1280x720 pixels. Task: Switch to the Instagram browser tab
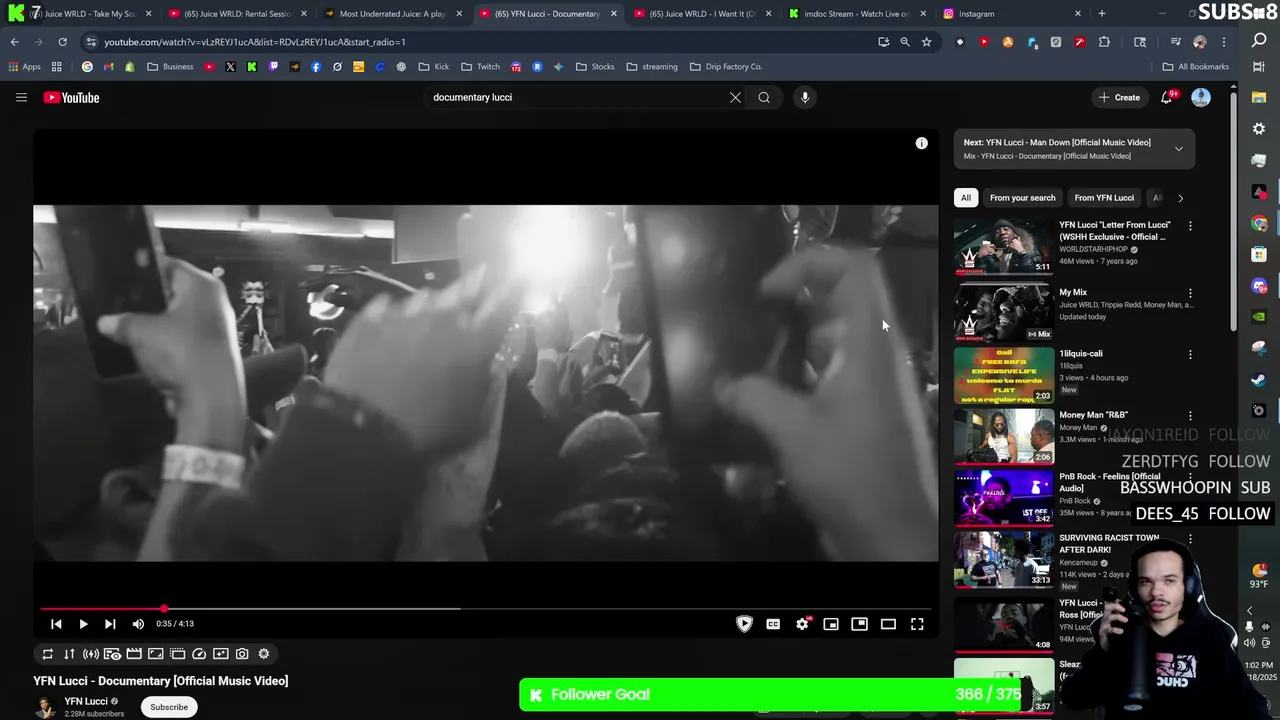point(1012,14)
